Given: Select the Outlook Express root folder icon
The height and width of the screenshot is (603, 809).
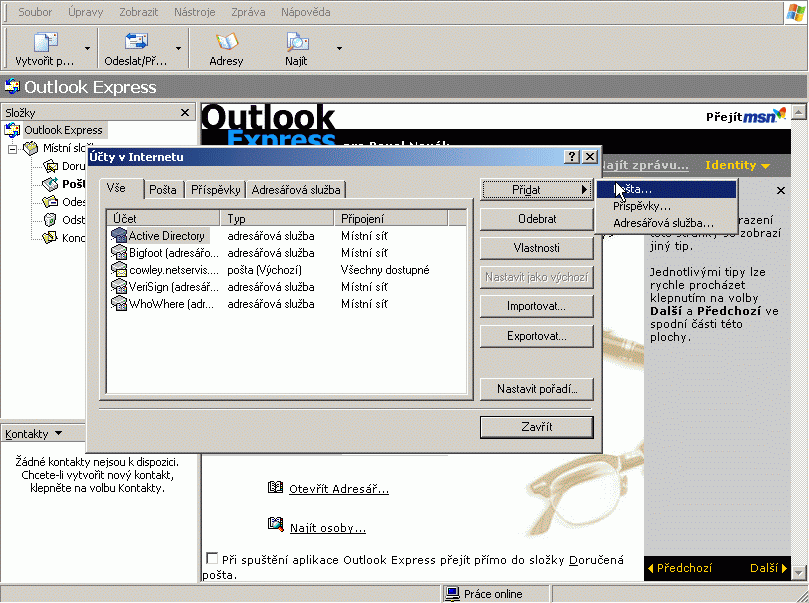Looking at the screenshot, I should (x=12, y=130).
